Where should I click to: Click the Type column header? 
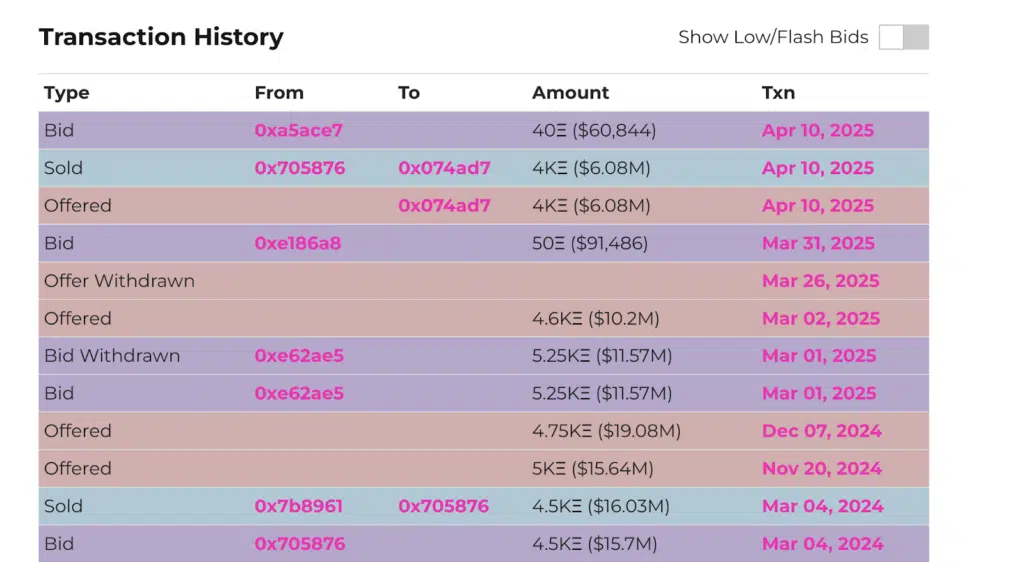[66, 93]
